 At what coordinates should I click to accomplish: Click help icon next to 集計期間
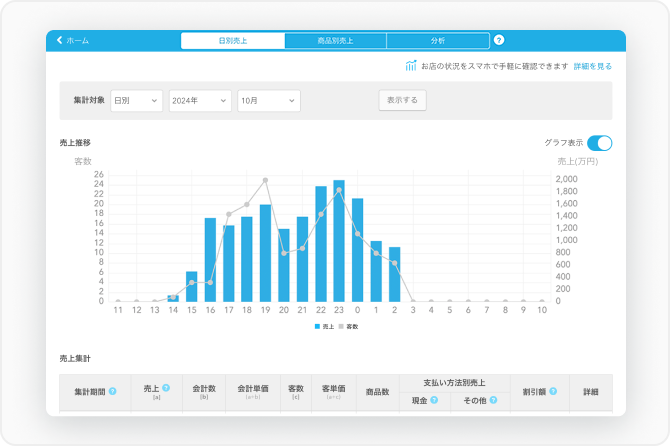pos(112,391)
